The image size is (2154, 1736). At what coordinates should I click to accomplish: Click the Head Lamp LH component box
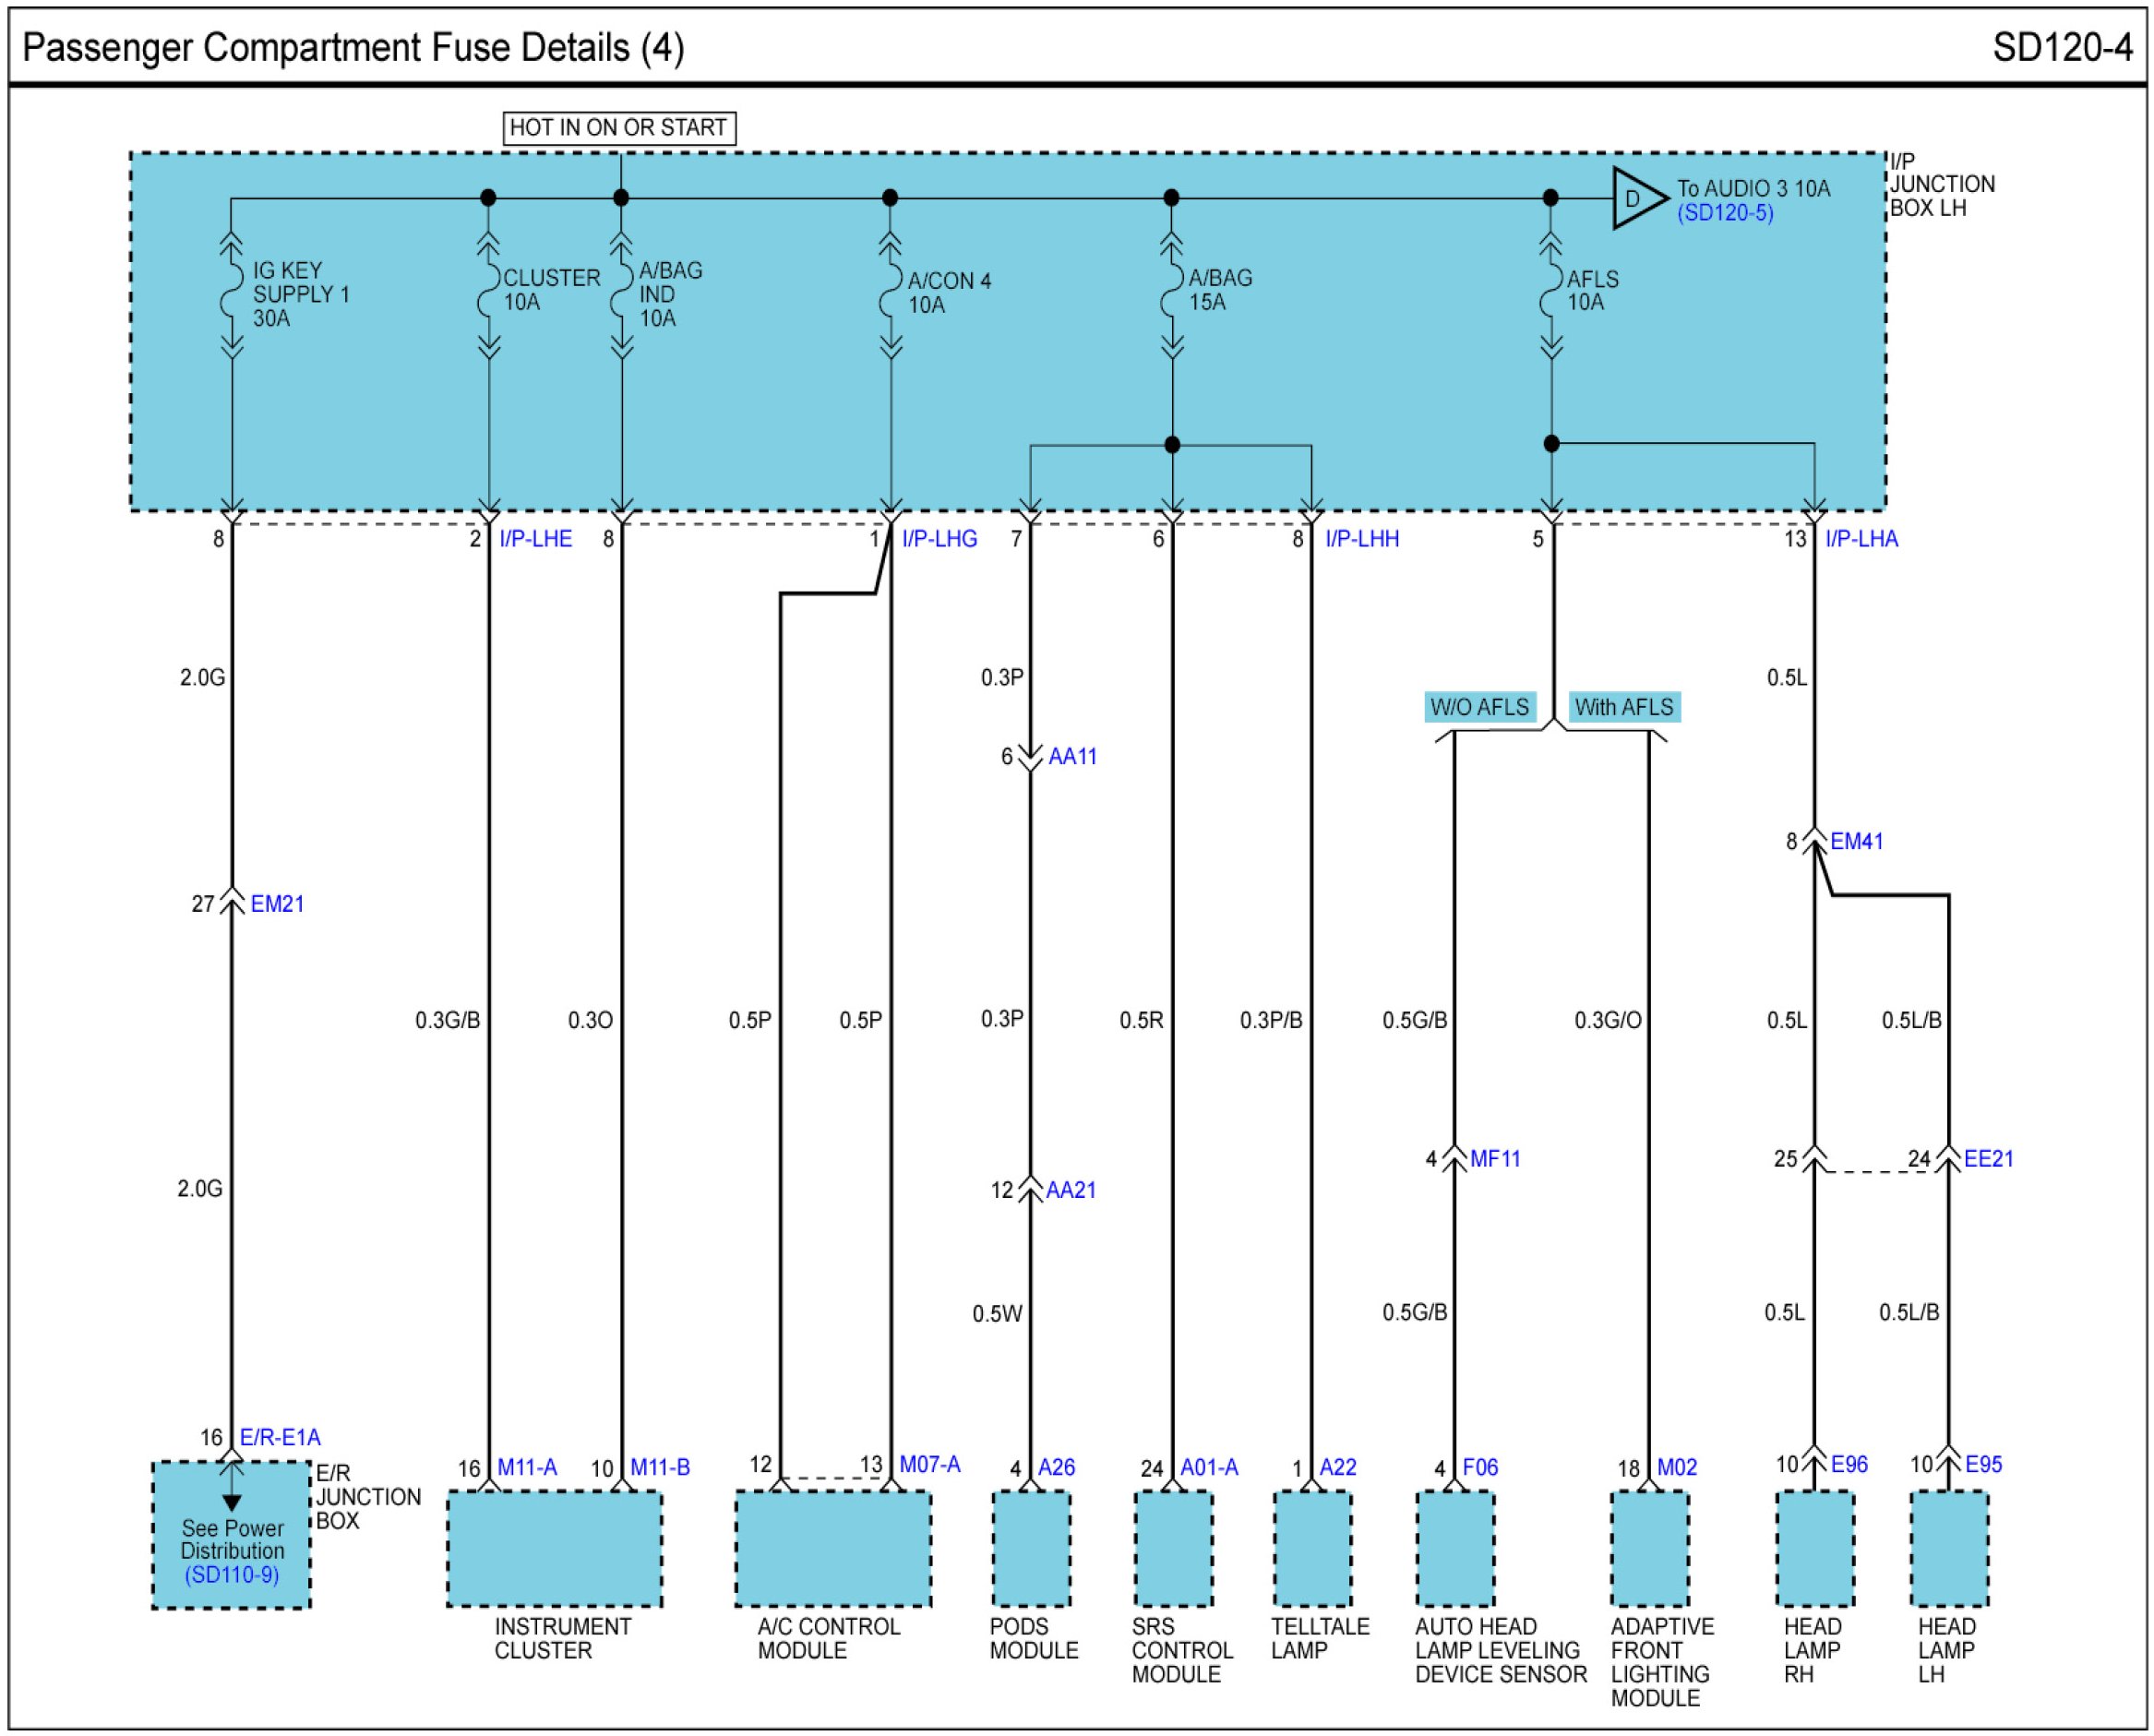click(x=1949, y=1548)
